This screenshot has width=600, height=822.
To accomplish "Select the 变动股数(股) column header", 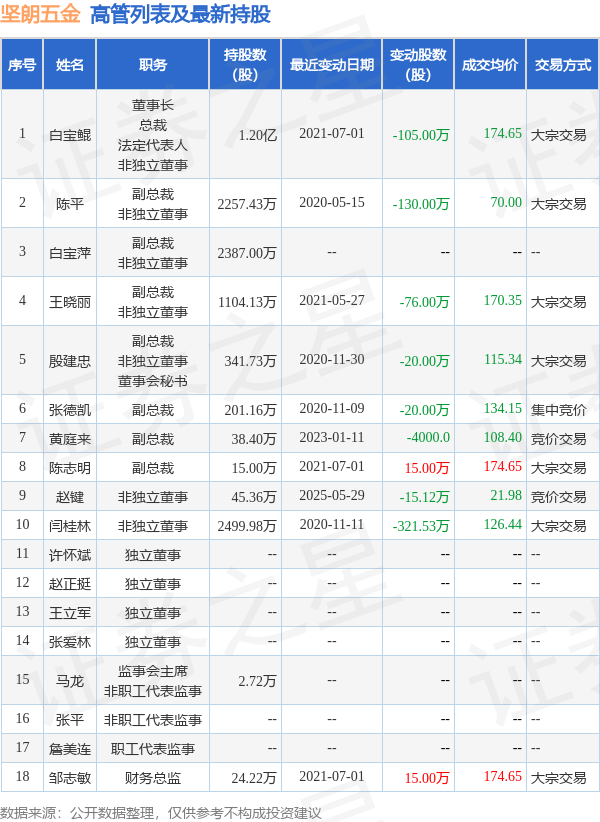I will tap(418, 64).
